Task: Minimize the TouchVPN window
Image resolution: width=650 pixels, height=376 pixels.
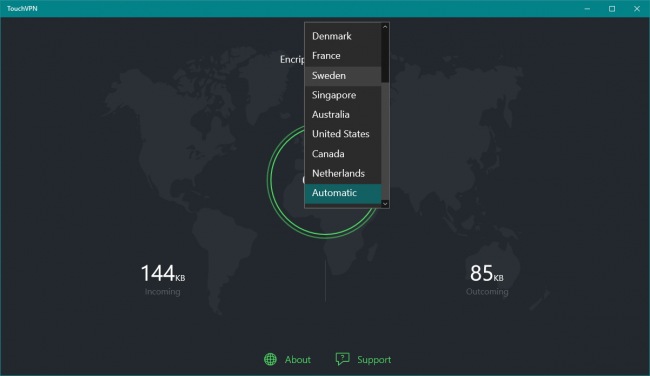Action: pyautogui.click(x=587, y=9)
